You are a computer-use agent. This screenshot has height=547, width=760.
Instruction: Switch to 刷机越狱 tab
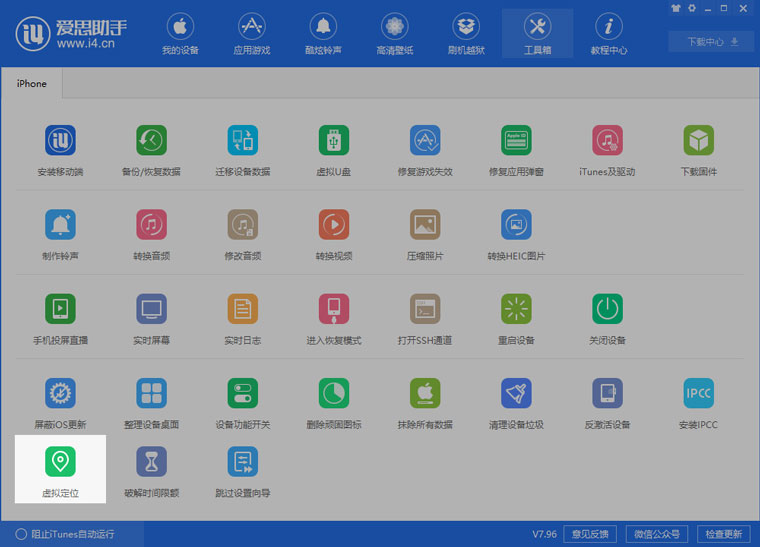pos(466,33)
